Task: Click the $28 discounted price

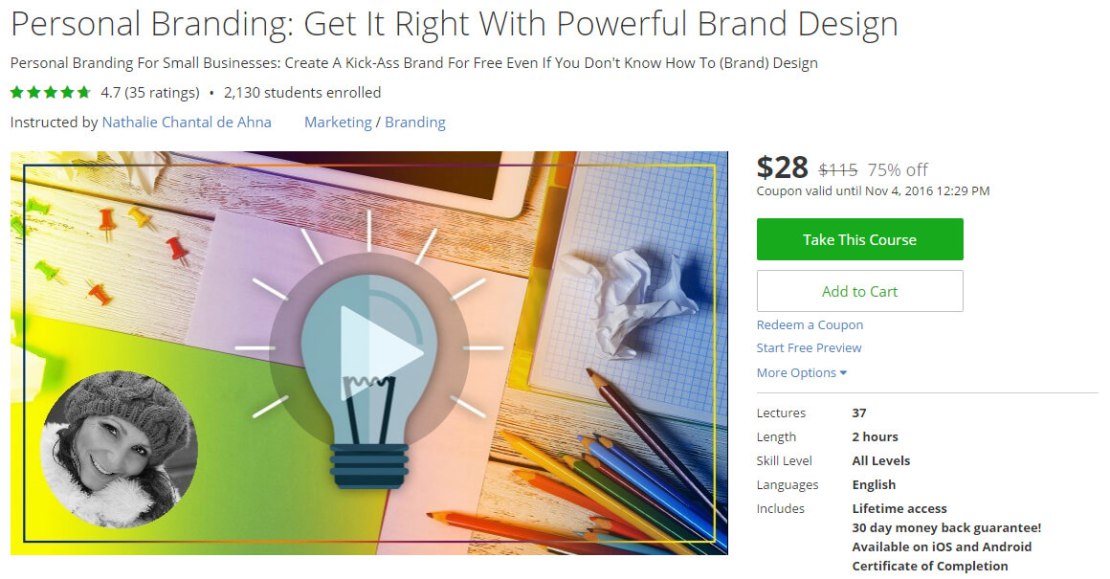Action: (782, 168)
